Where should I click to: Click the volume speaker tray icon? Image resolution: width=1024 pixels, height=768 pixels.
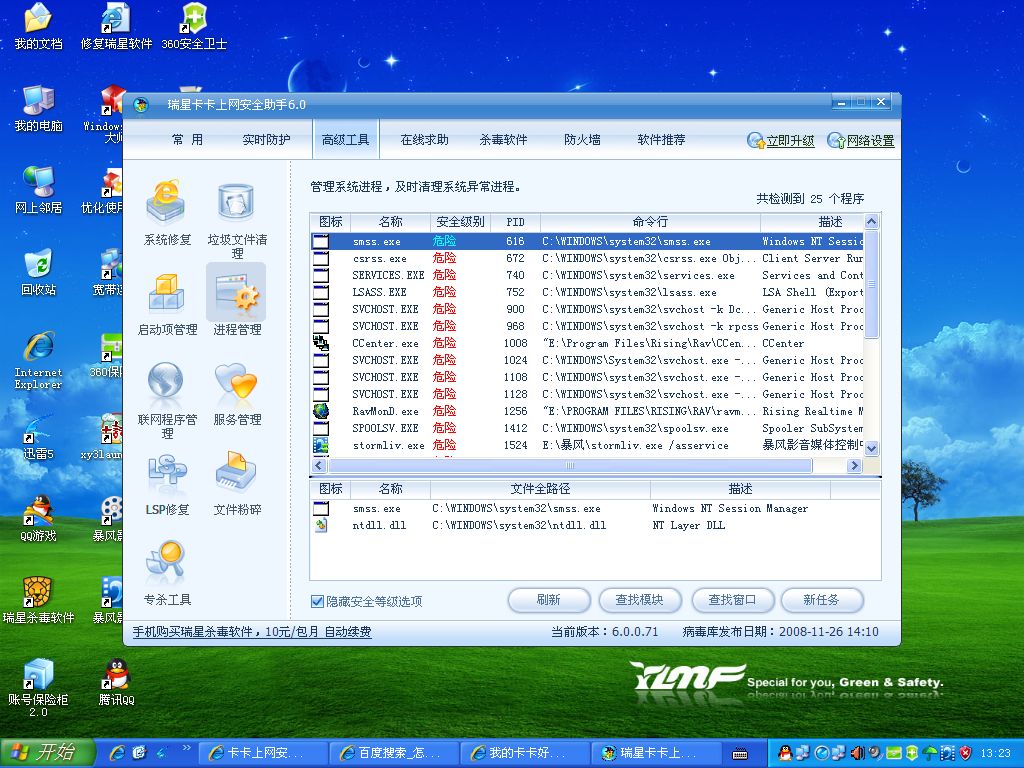click(857, 753)
